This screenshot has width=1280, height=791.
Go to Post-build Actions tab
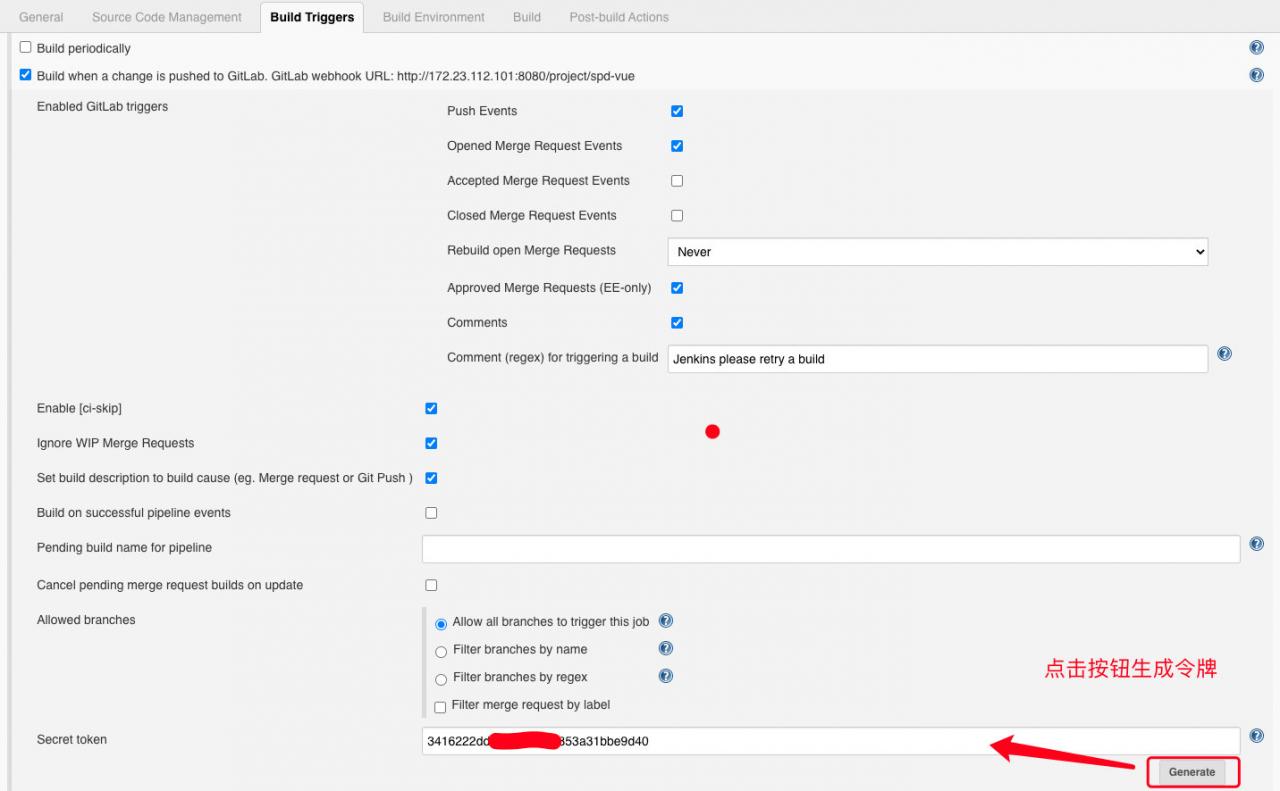tap(619, 17)
